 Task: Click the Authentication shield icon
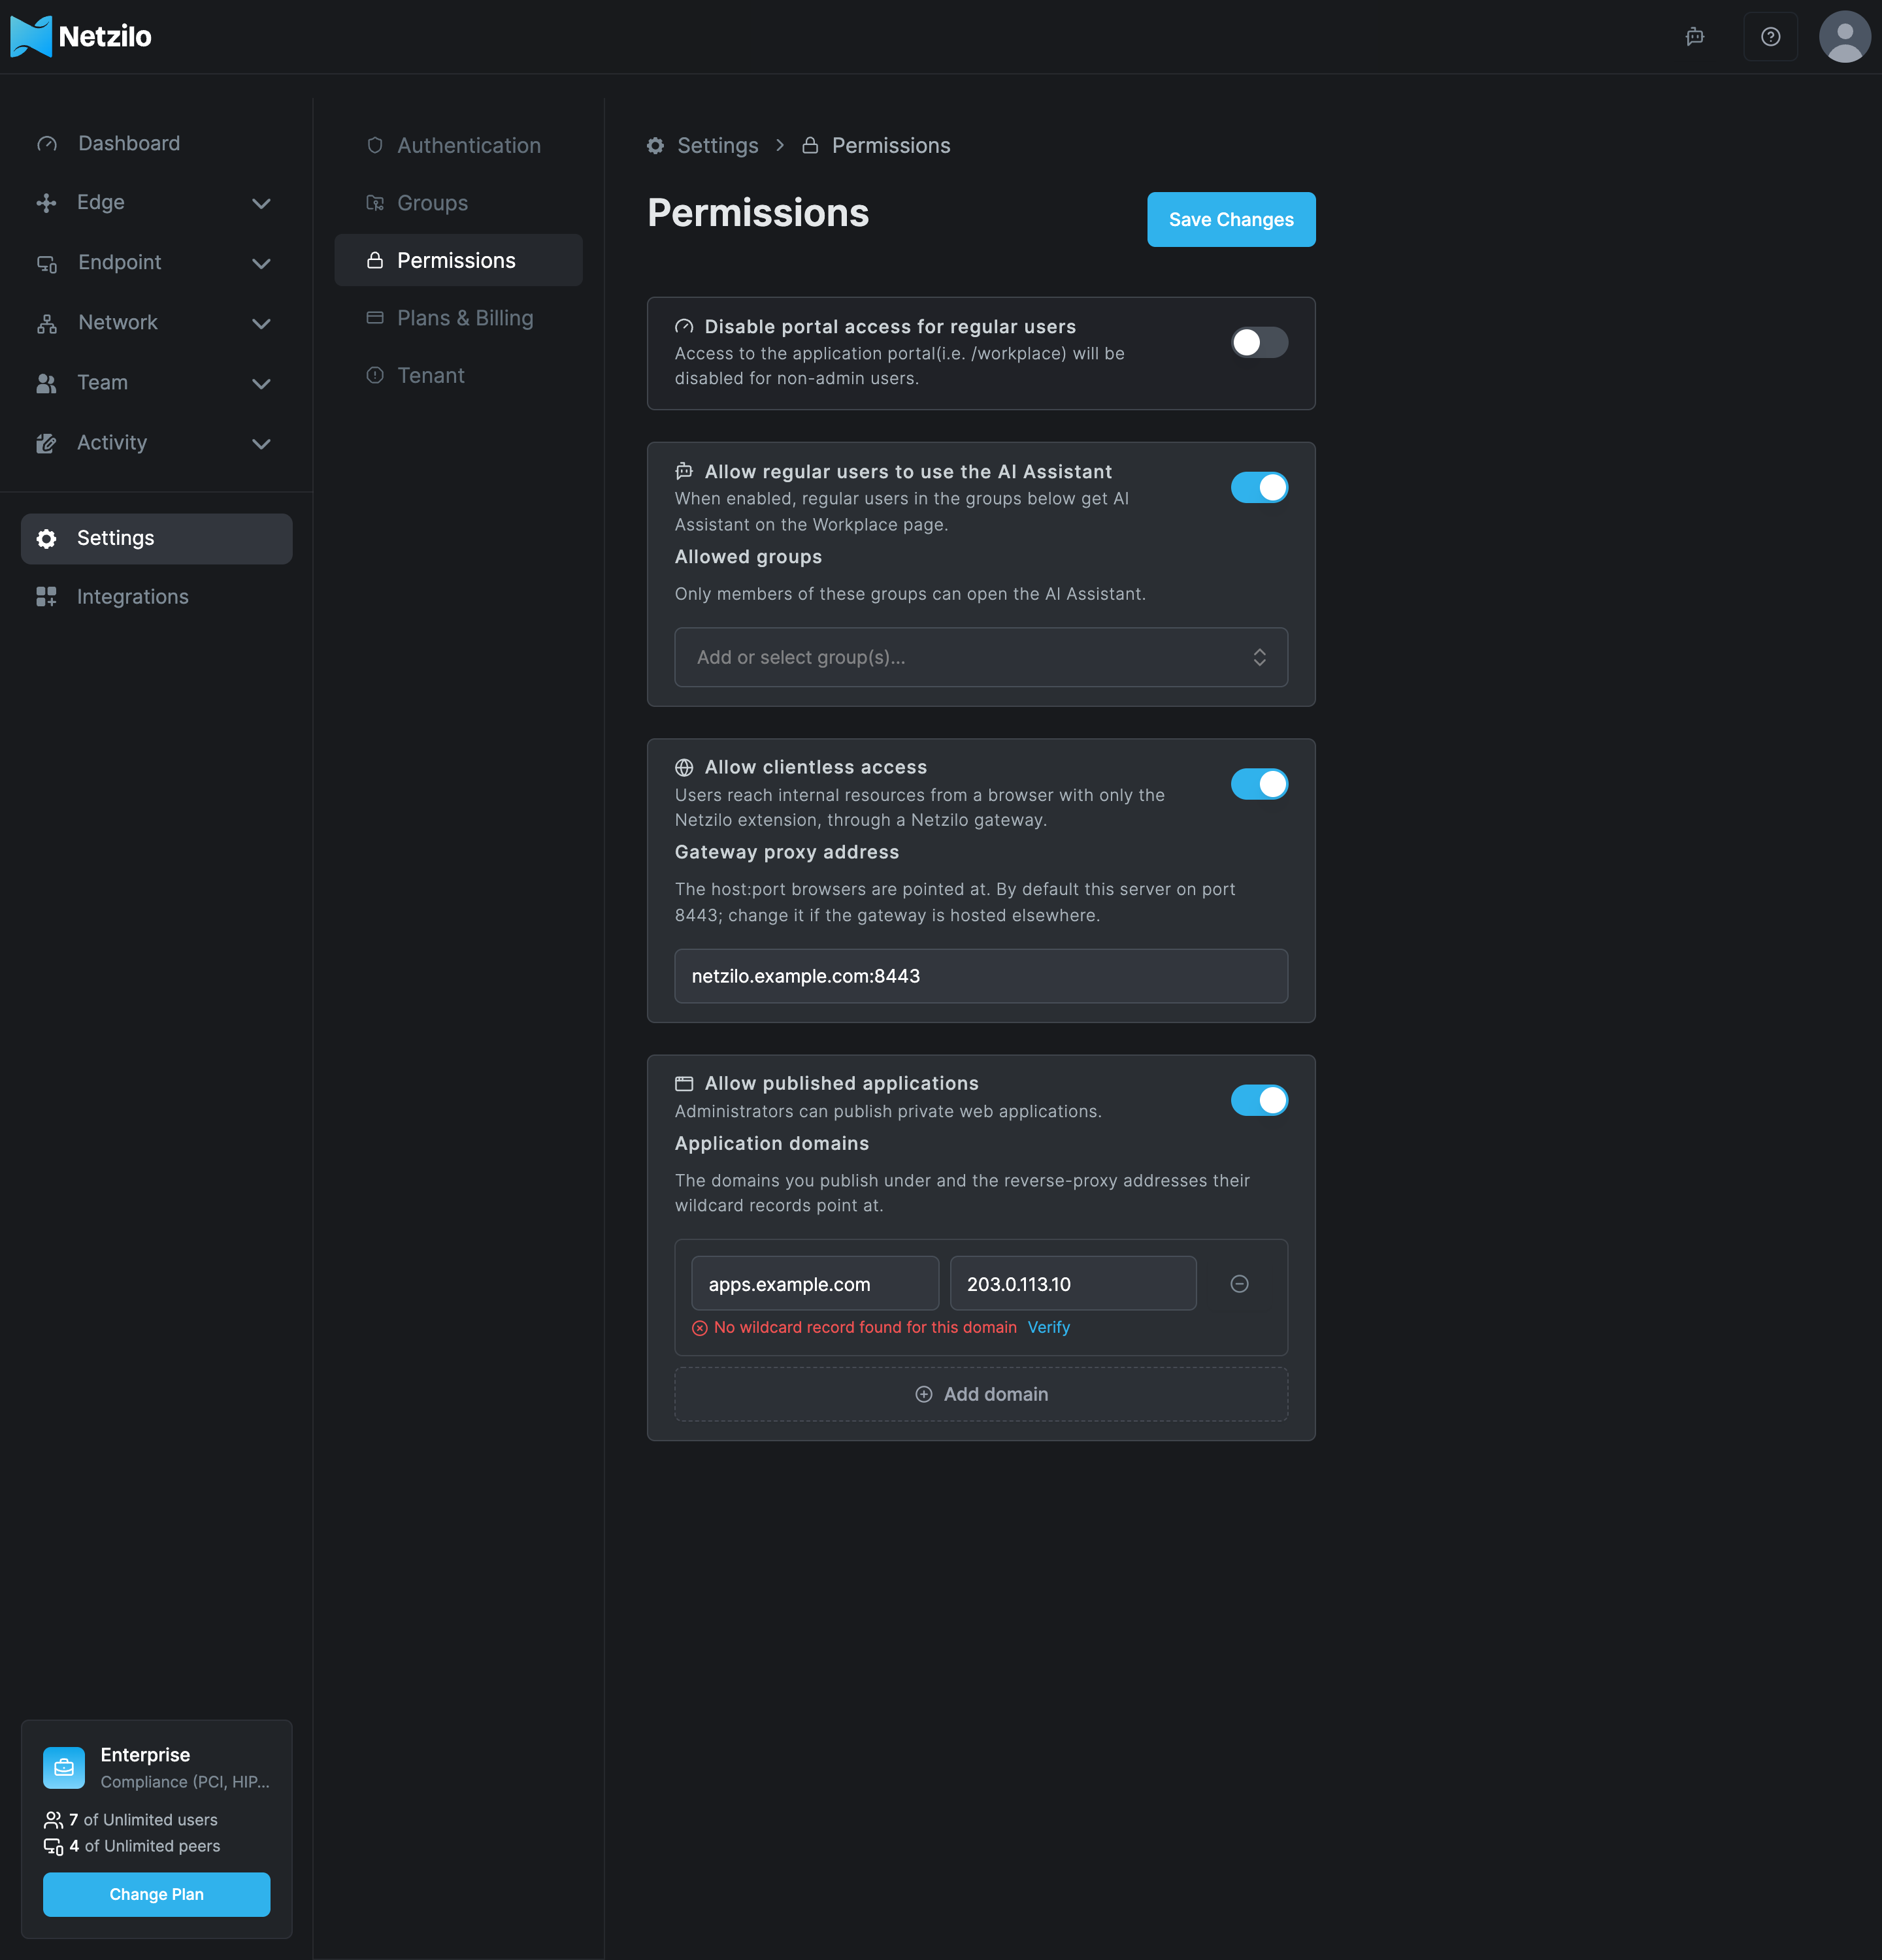pos(375,146)
